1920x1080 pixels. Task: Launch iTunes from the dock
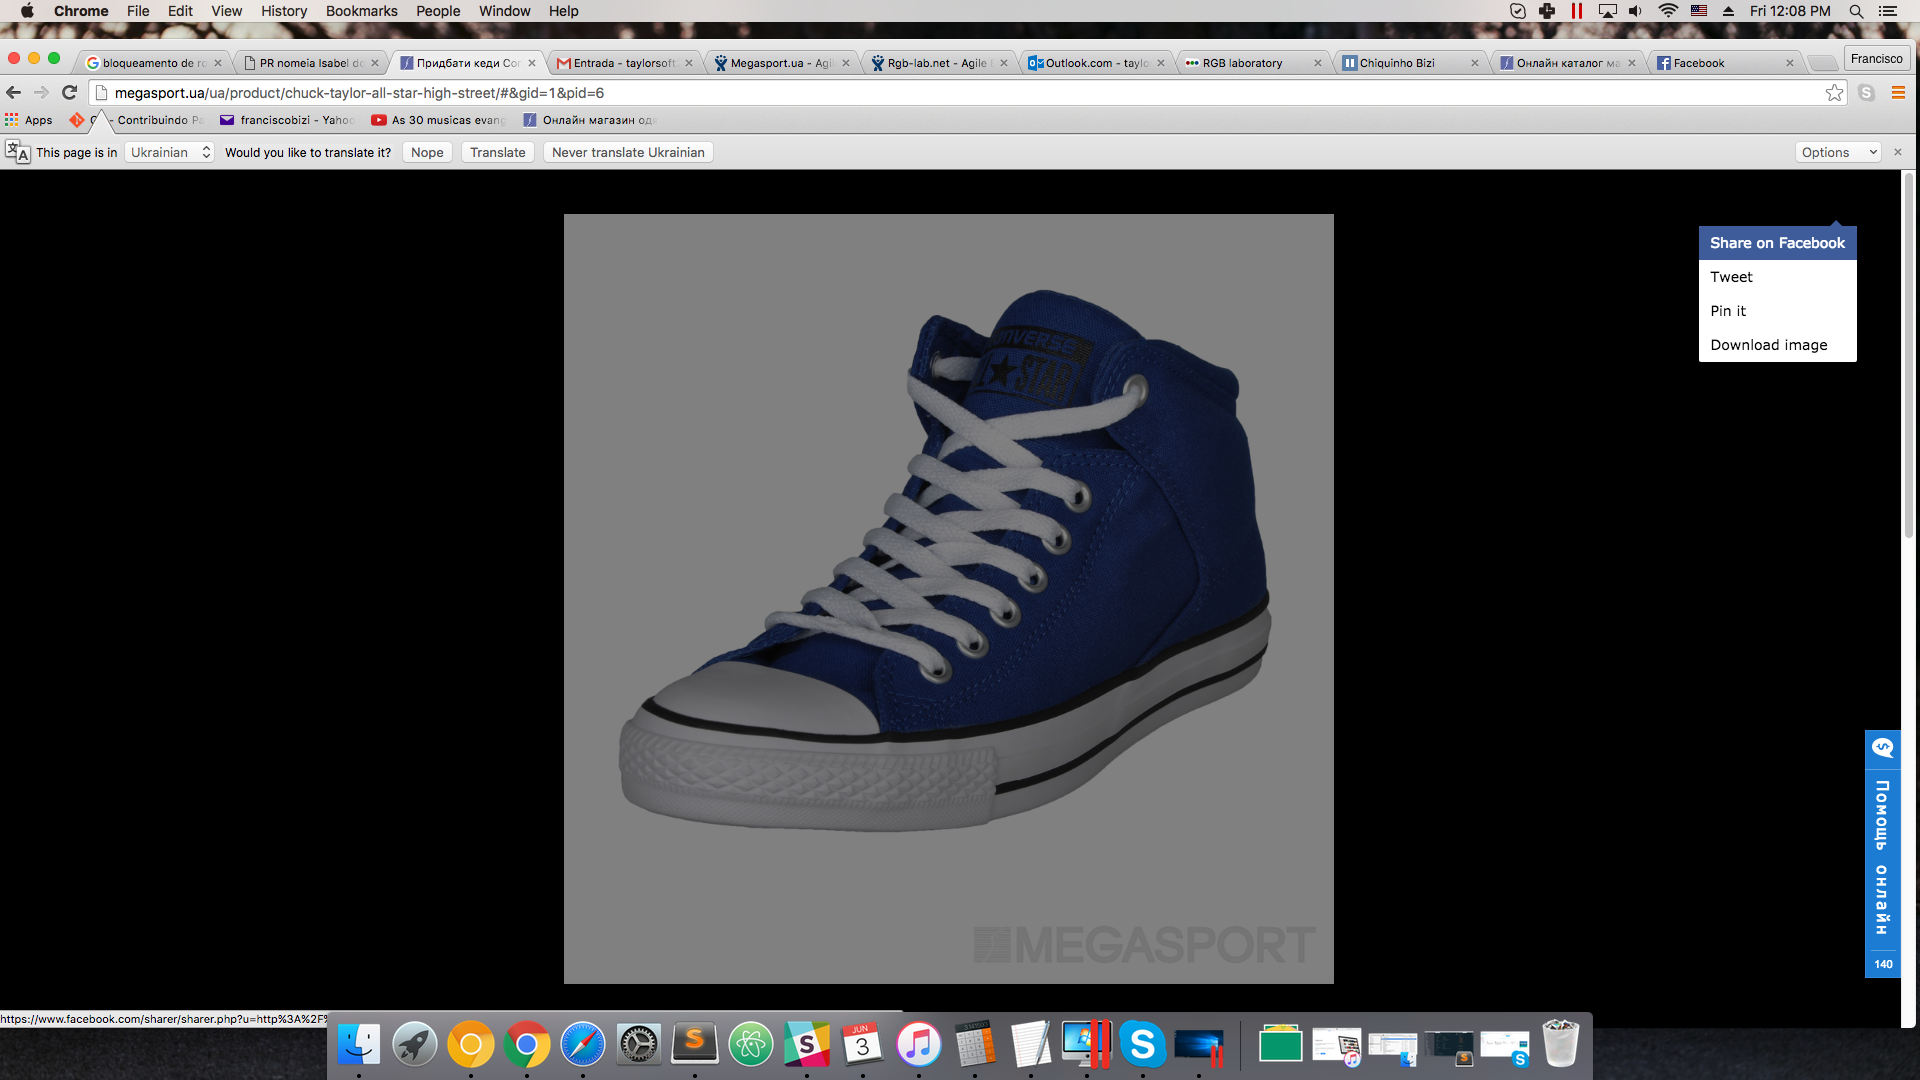(x=918, y=1045)
